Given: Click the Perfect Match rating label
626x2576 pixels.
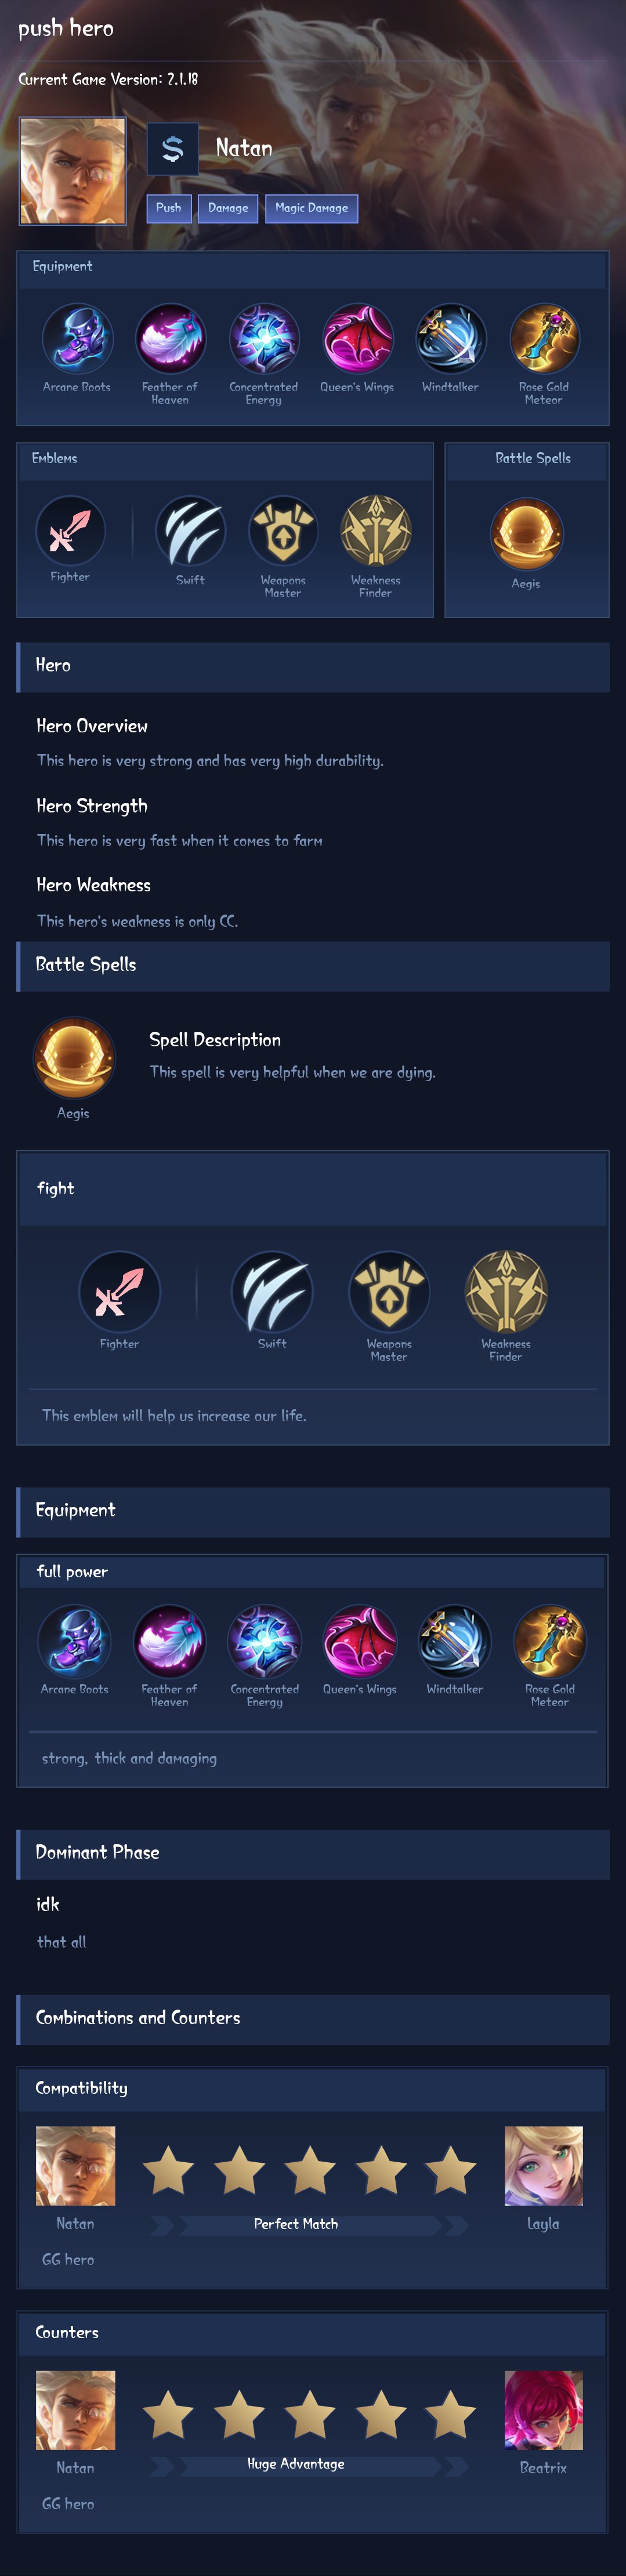Looking at the screenshot, I should (296, 2224).
